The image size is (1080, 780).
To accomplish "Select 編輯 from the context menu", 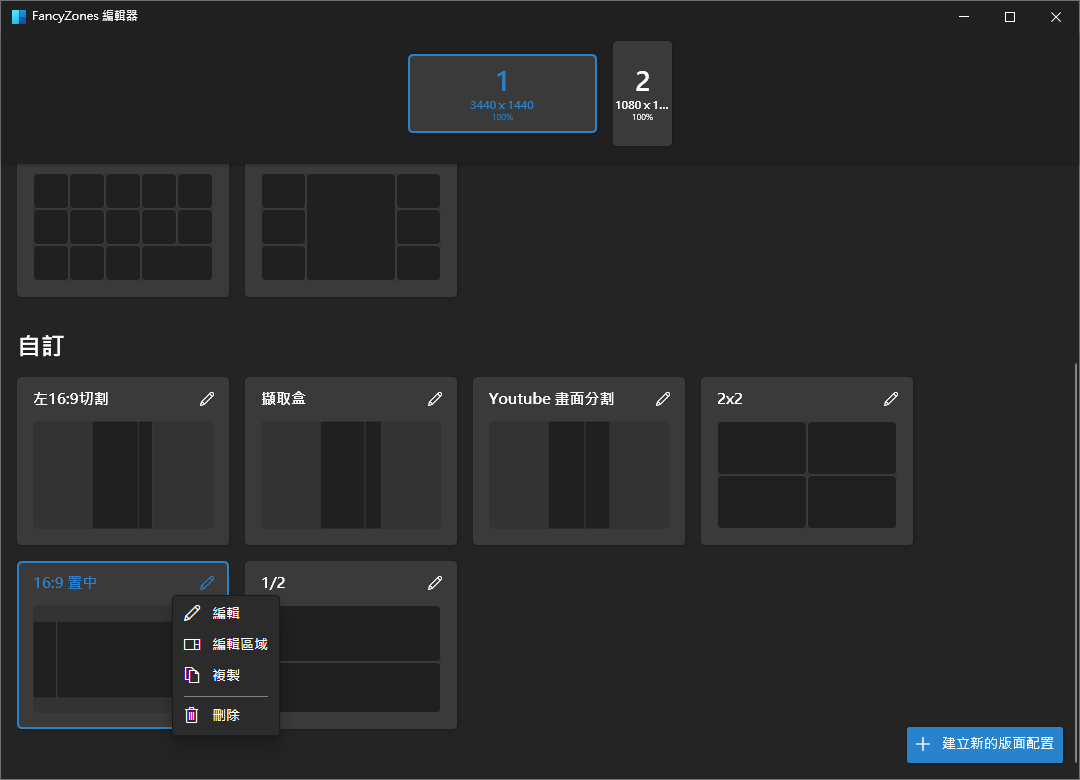I will (226, 613).
